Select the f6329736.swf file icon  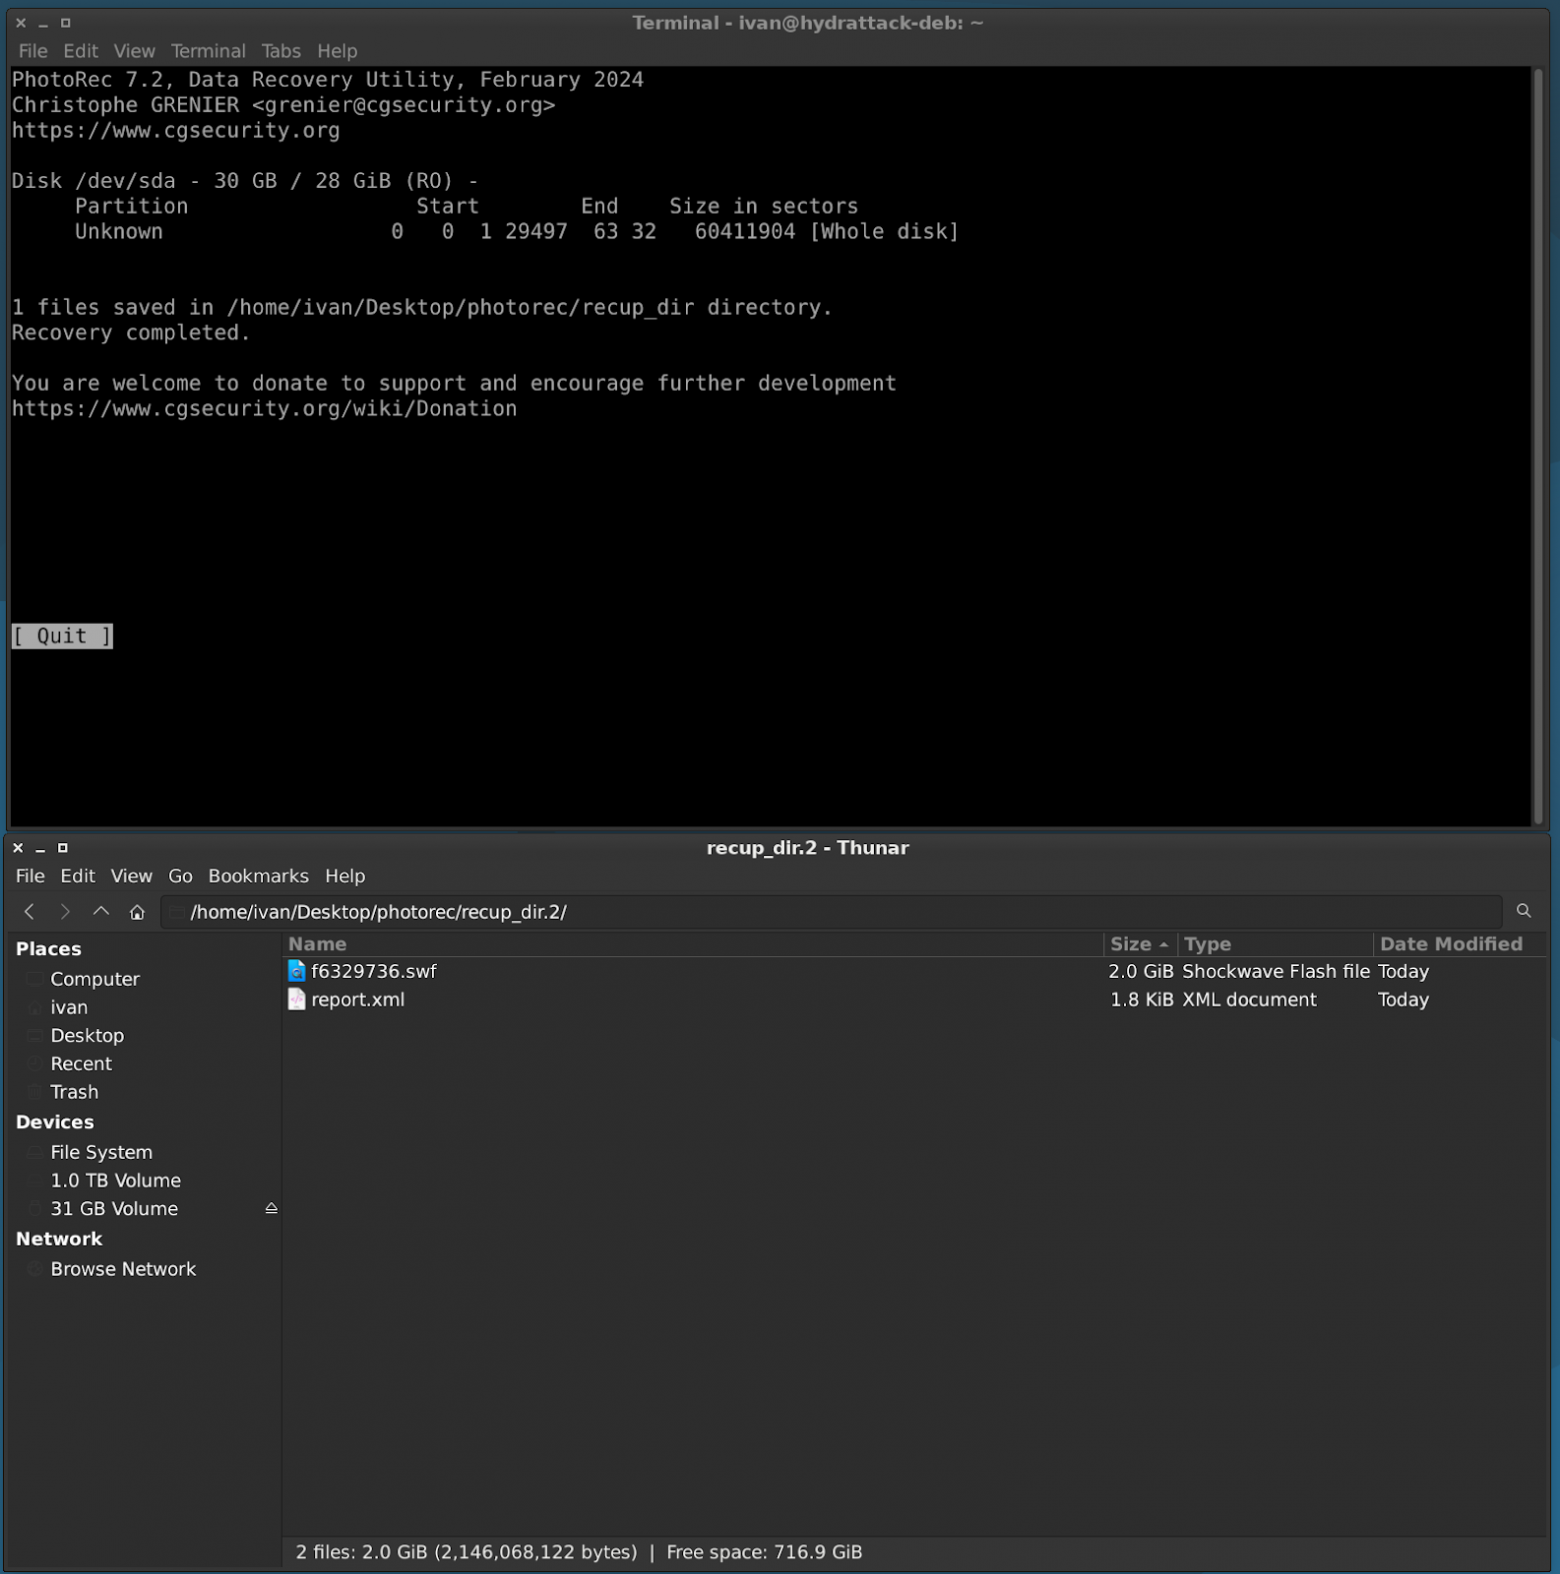(x=296, y=971)
